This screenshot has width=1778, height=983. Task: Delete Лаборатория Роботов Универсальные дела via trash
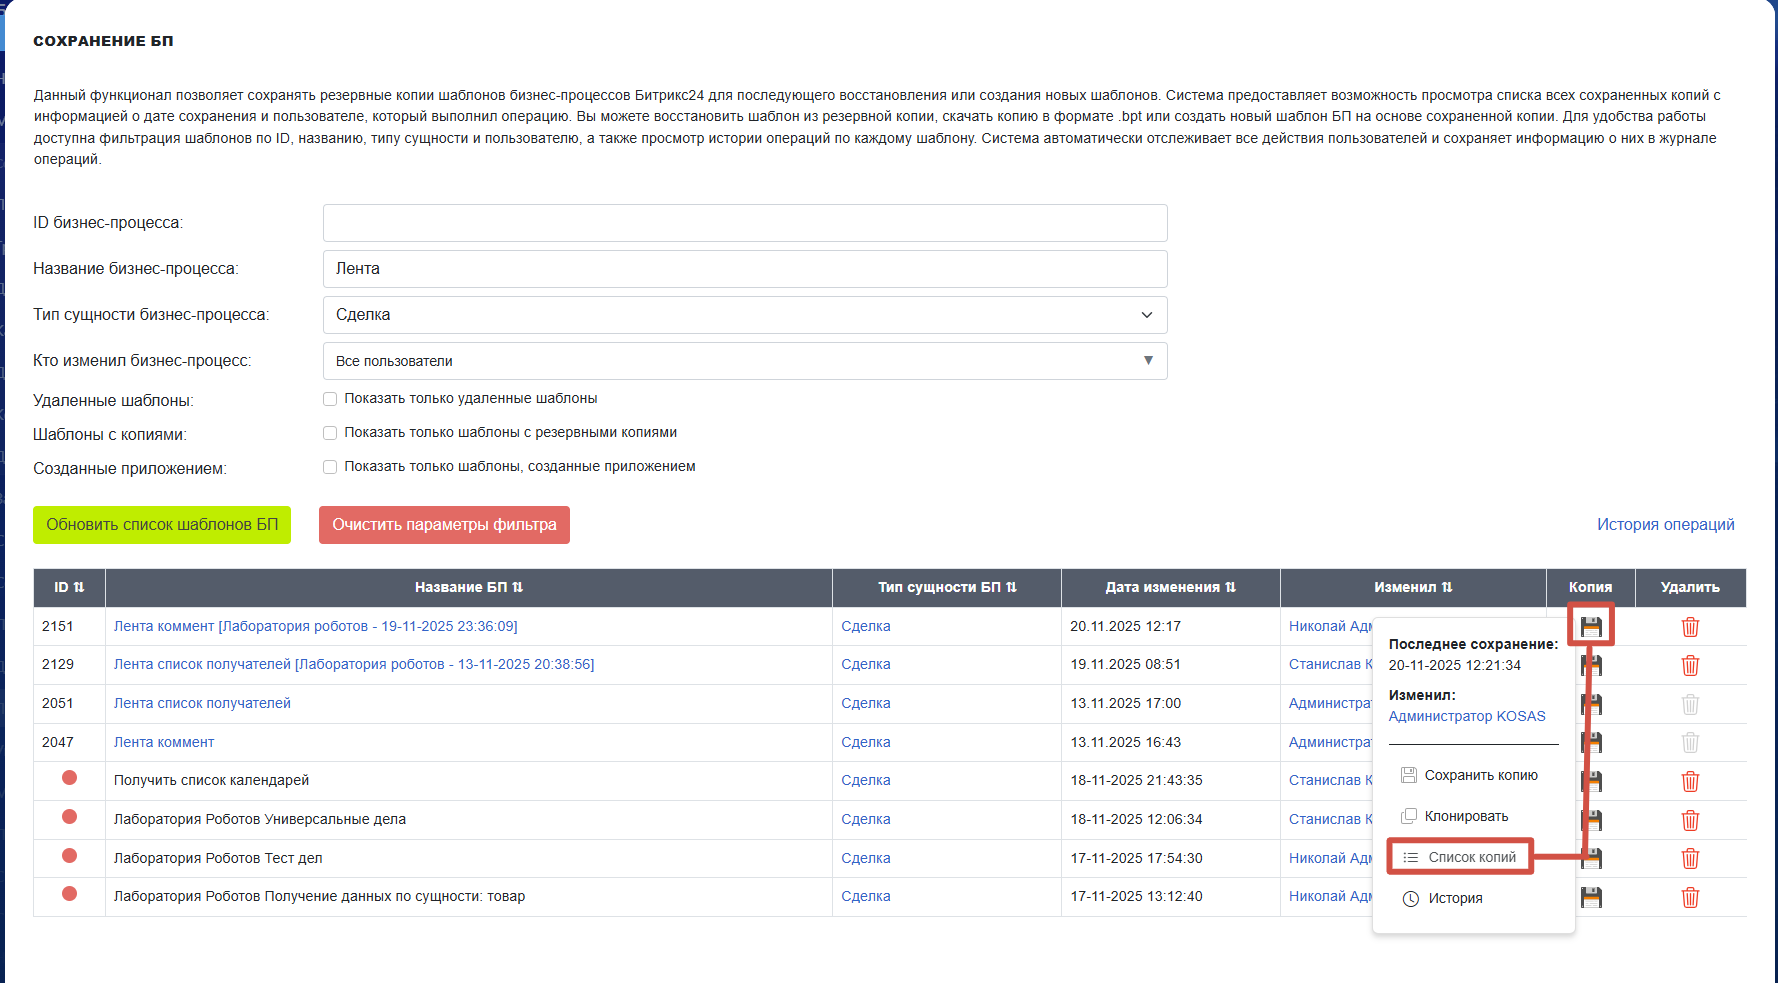(1690, 820)
